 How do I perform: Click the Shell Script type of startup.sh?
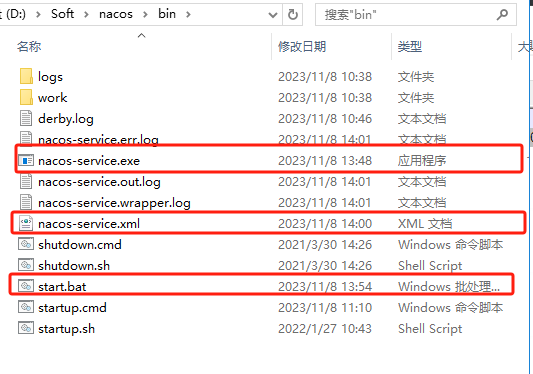point(430,329)
